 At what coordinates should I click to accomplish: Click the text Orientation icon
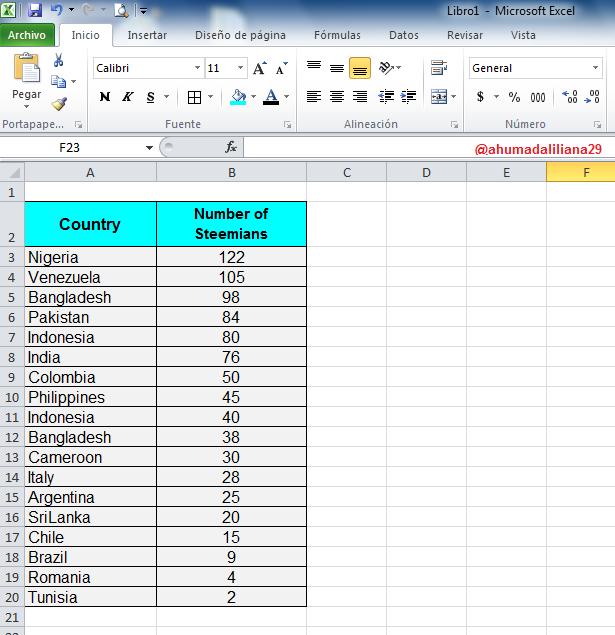386,68
